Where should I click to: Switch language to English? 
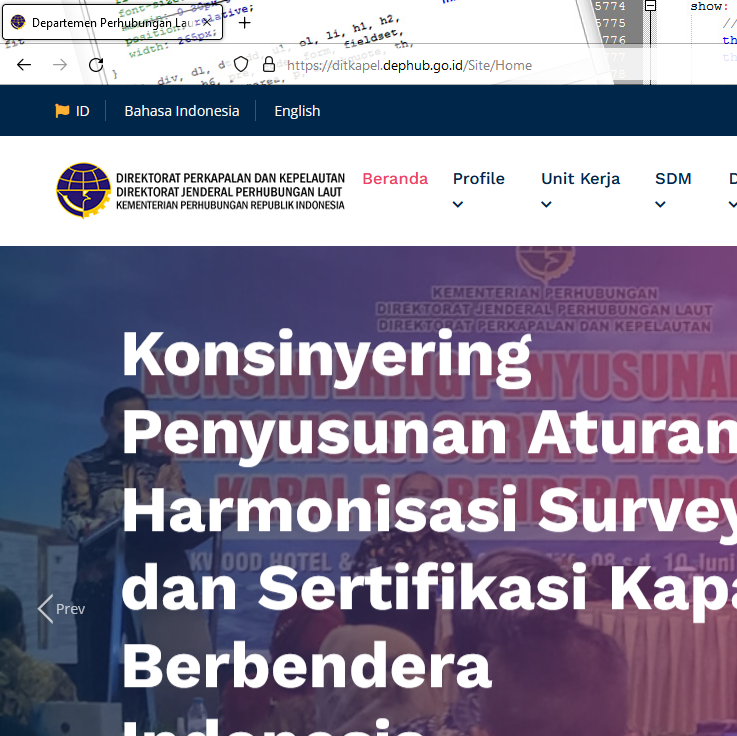(297, 111)
